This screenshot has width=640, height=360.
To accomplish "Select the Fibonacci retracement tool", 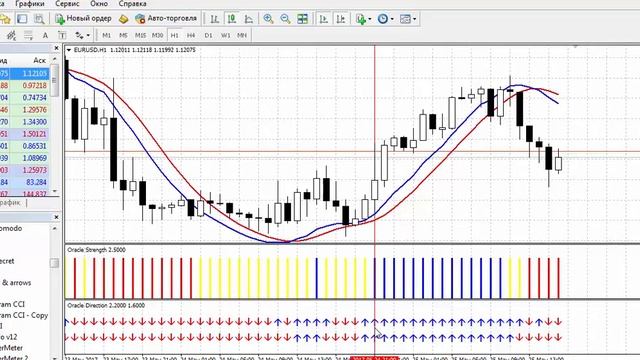I will (x=28, y=36).
